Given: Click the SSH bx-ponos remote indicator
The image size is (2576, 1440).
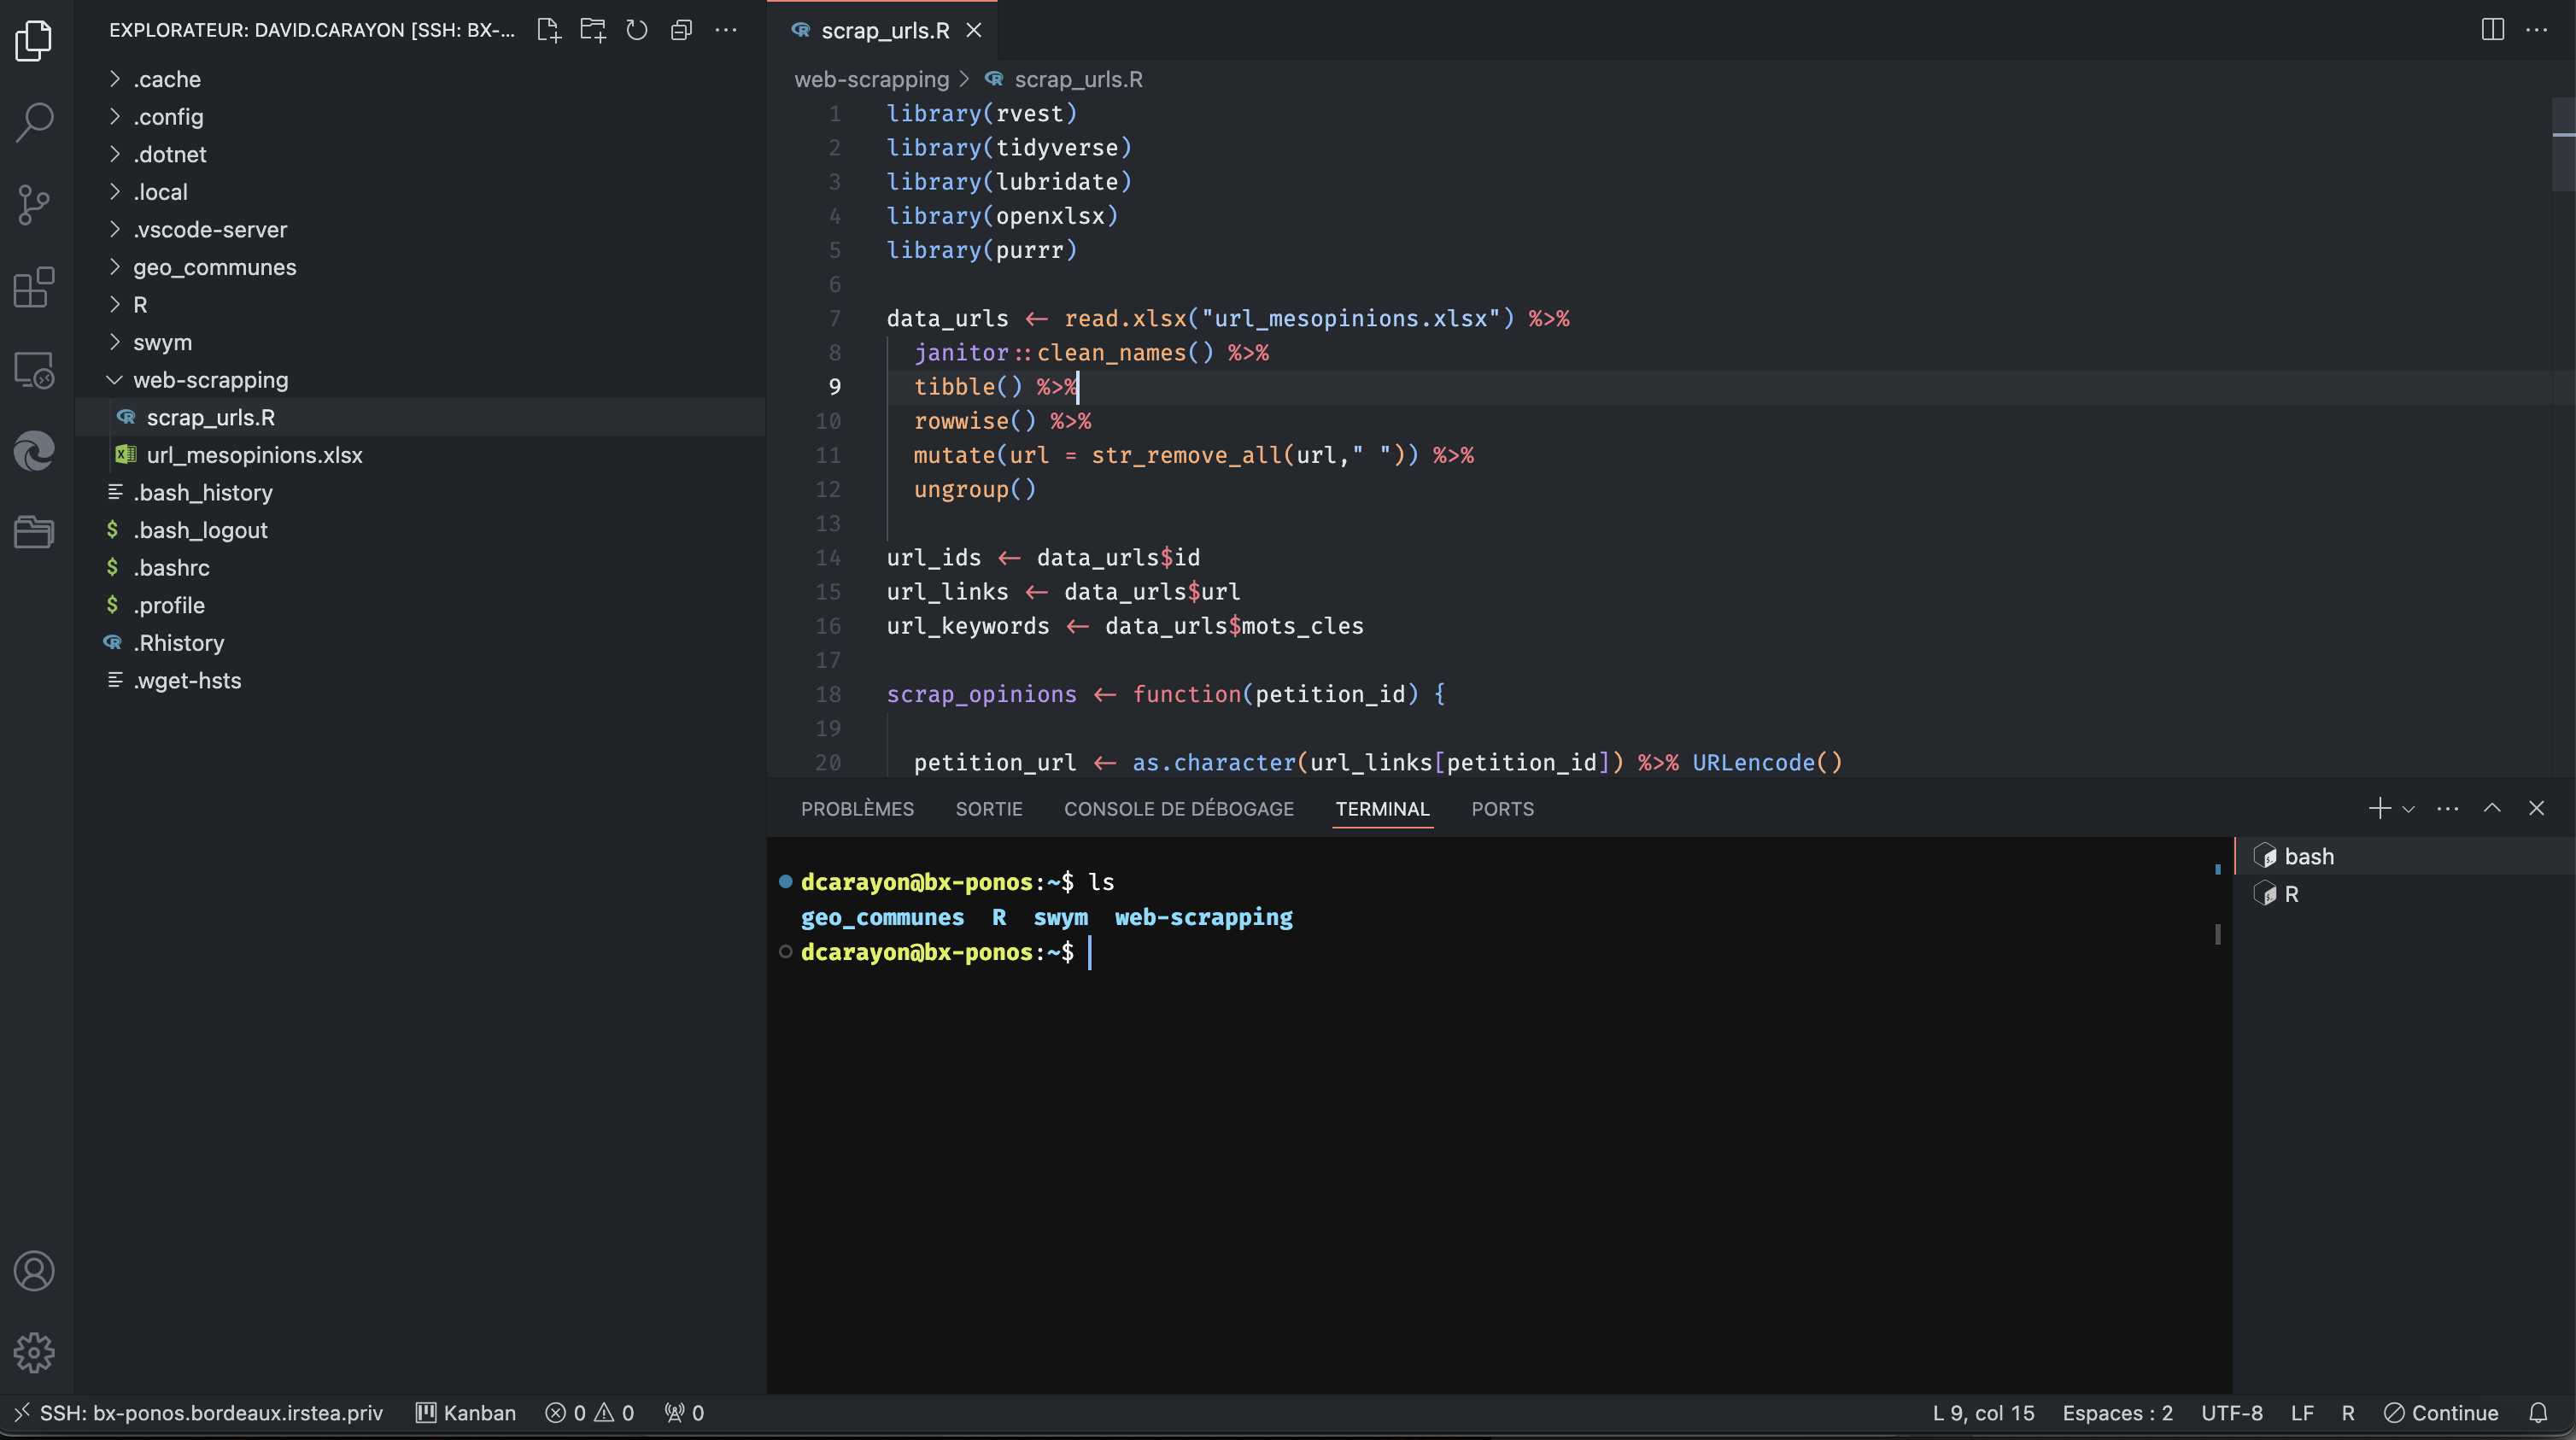Looking at the screenshot, I should pos(198,1413).
